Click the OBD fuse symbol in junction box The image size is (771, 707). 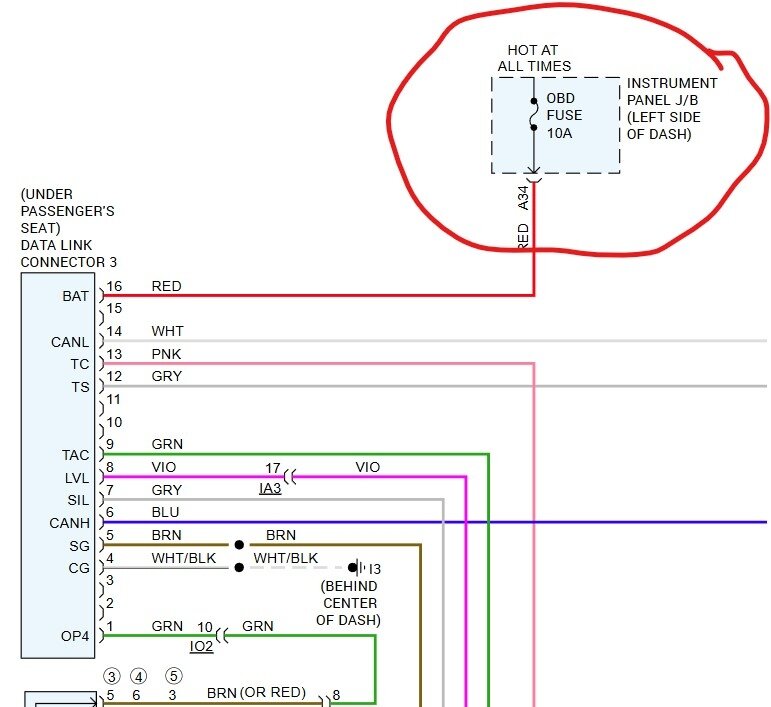click(534, 114)
